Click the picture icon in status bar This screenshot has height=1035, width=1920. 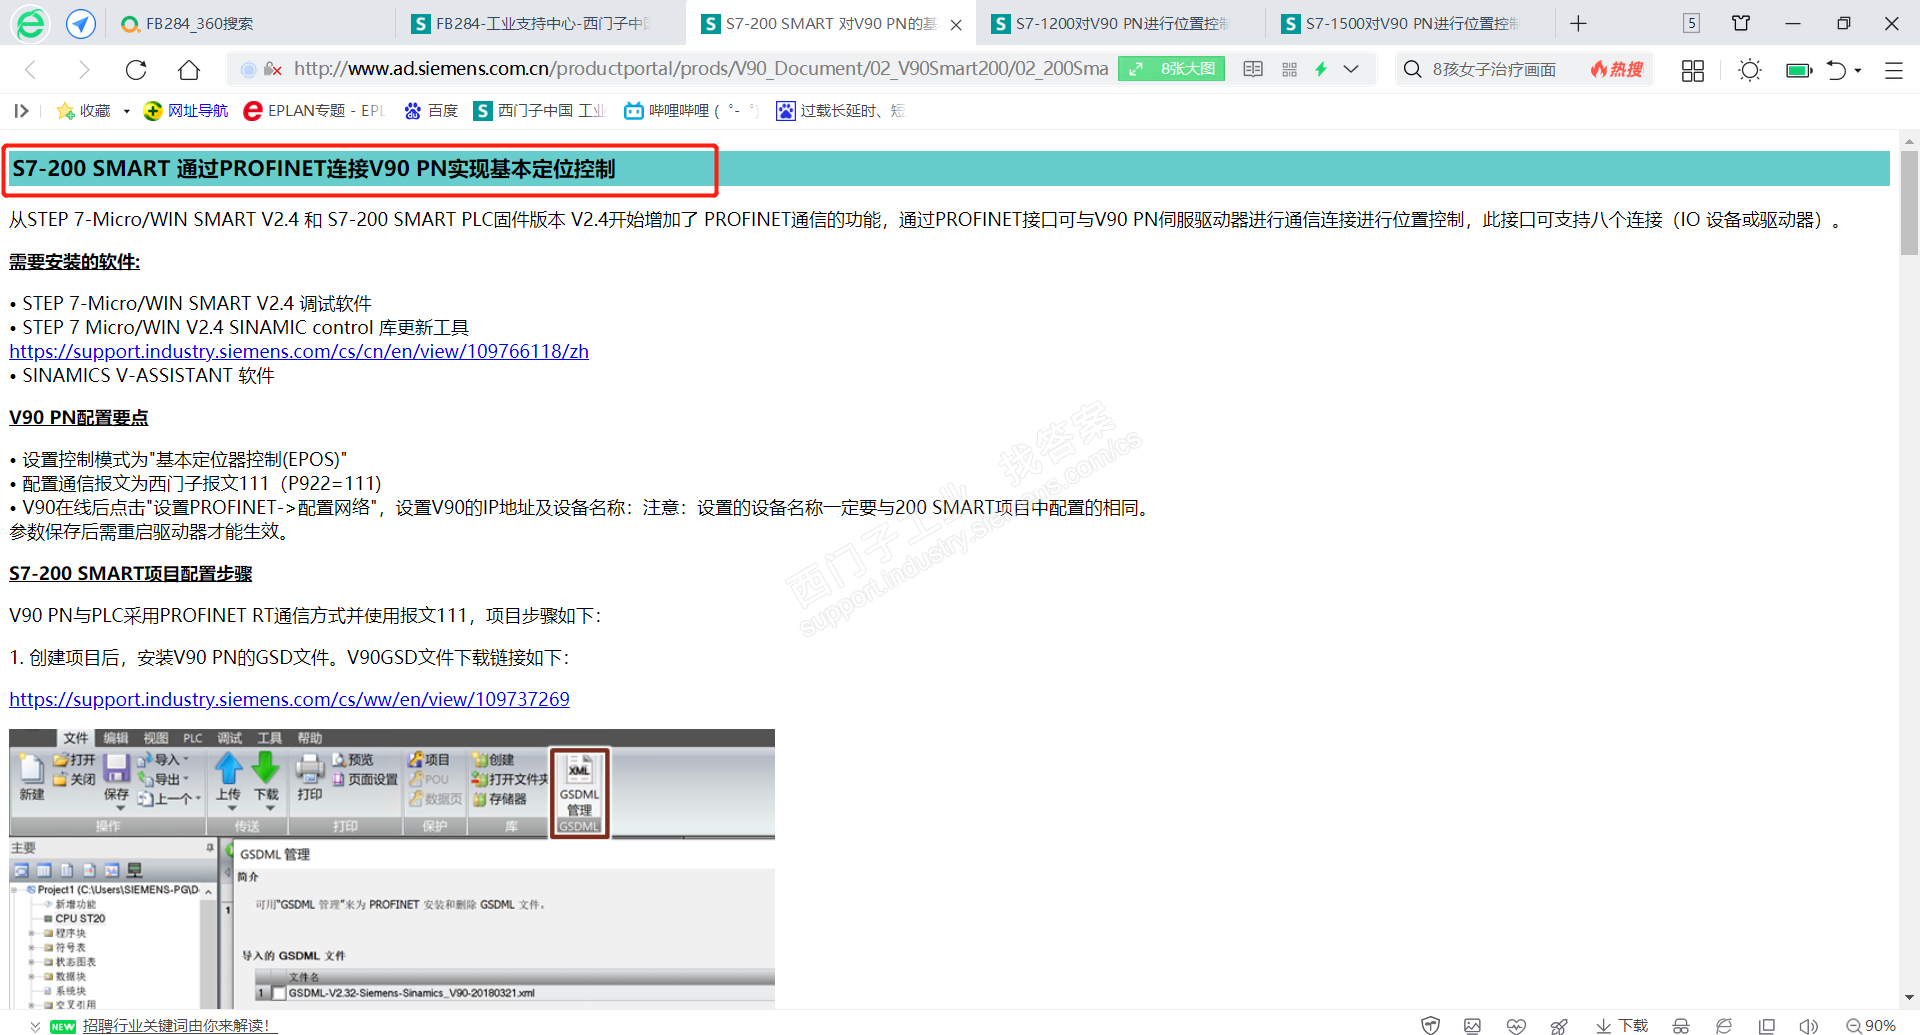(1472, 1026)
